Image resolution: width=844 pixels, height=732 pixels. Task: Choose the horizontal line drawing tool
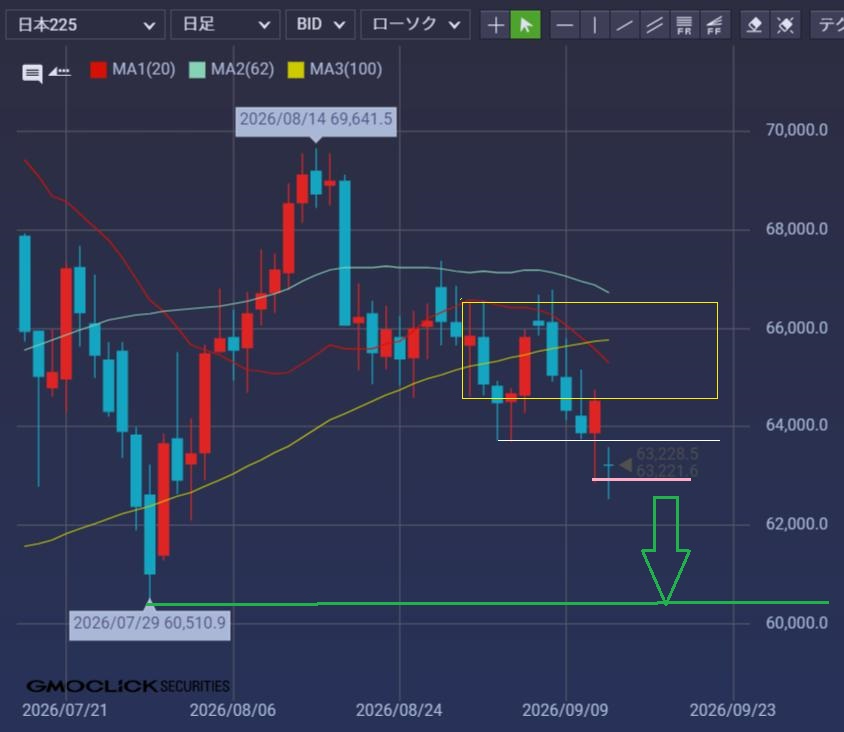click(x=565, y=25)
